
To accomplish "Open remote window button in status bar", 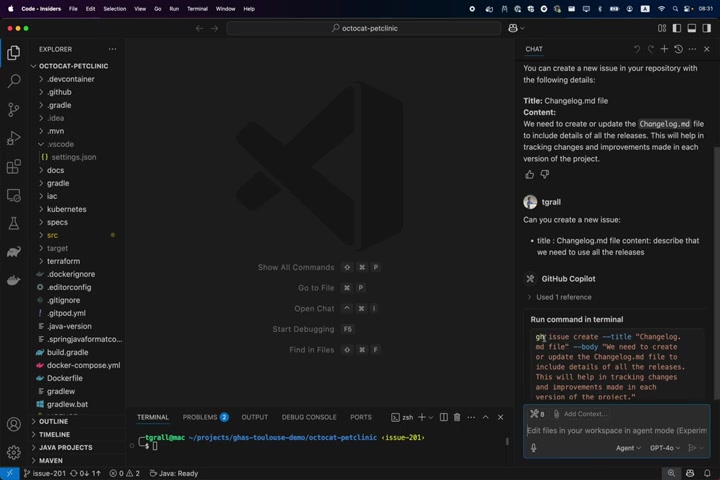I will 10,473.
